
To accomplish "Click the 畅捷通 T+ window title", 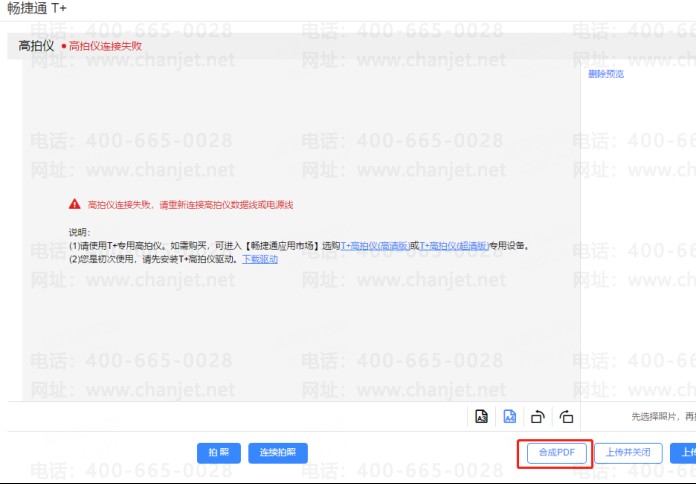I will (36, 8).
